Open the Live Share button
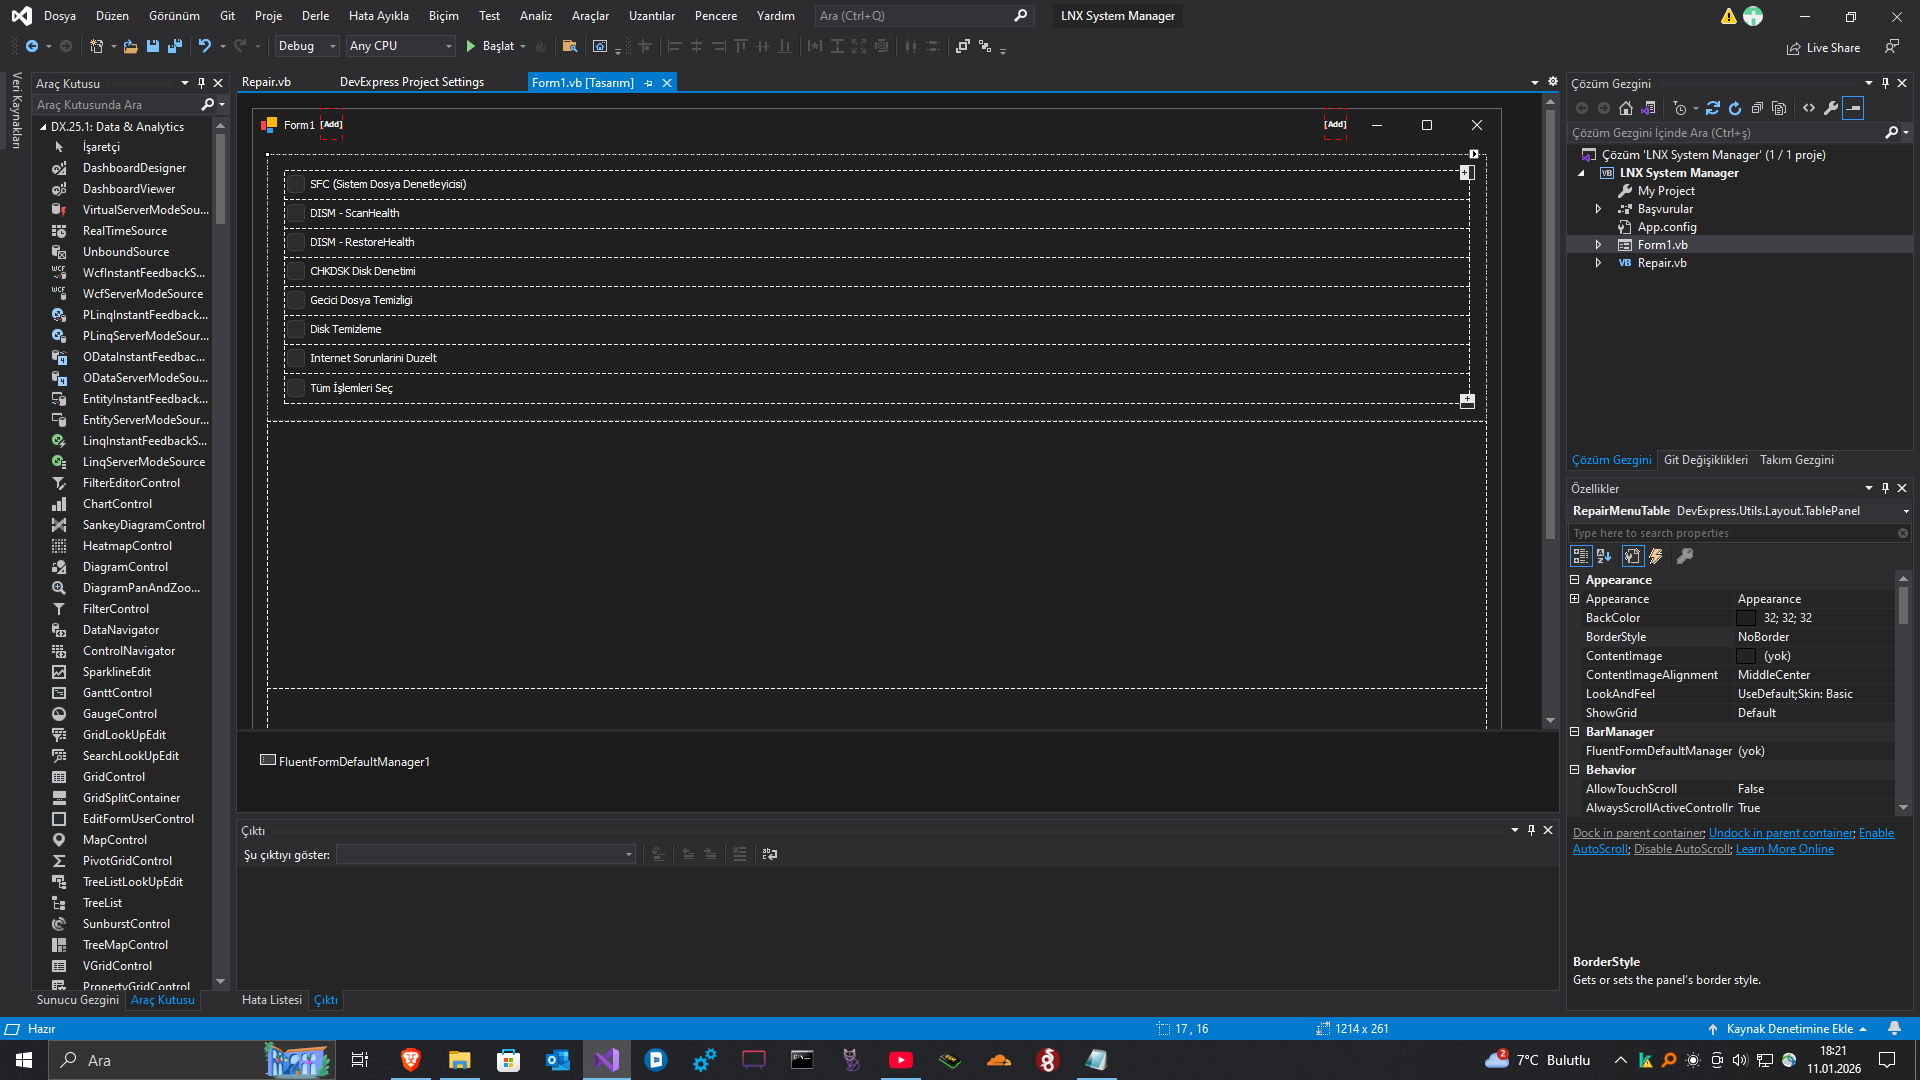Viewport: 1920px width, 1080px height. click(1824, 48)
